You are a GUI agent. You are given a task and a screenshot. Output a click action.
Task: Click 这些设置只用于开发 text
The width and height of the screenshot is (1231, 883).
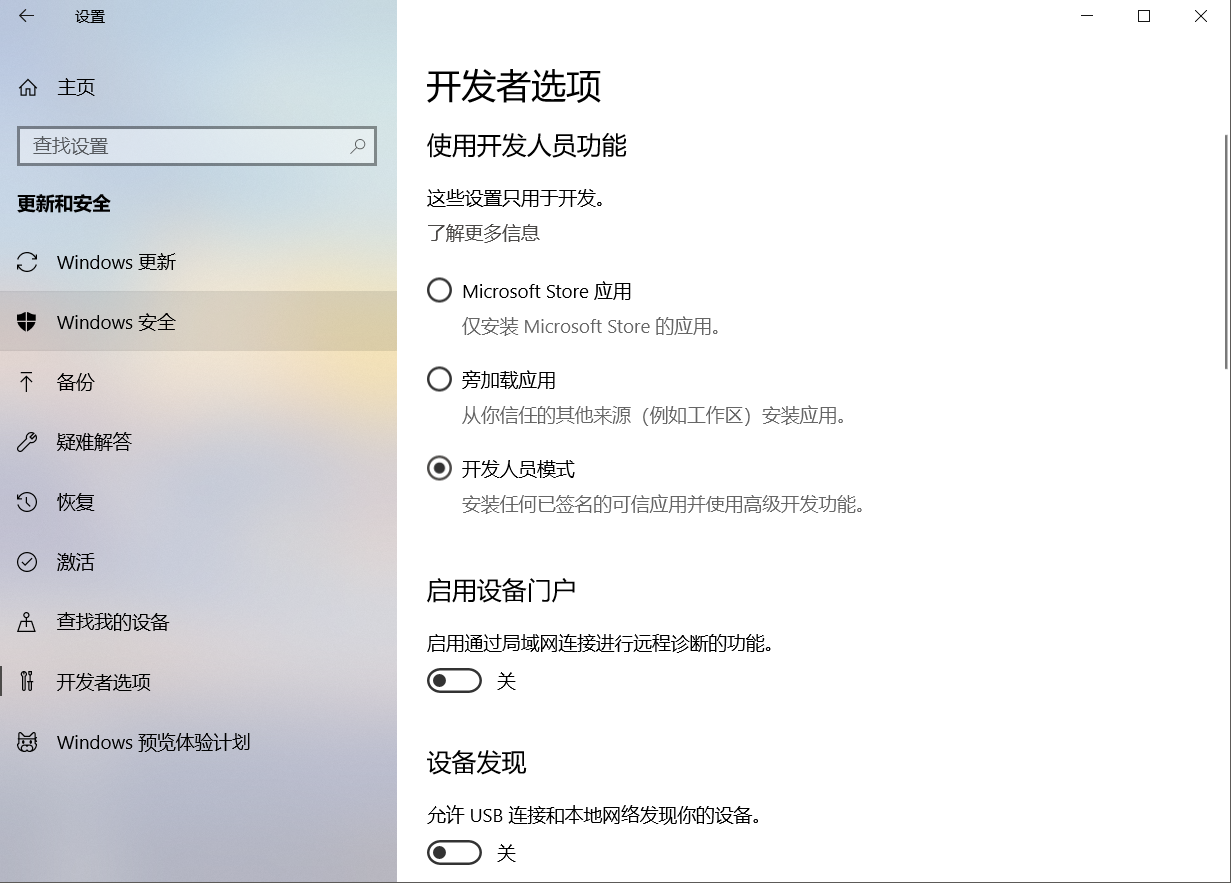tap(517, 198)
